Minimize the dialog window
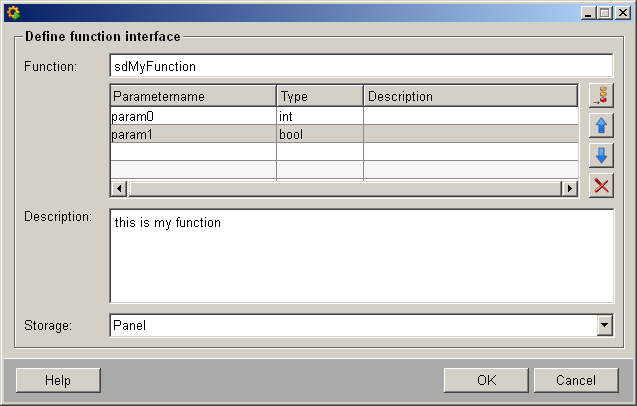Viewport: 637px width, 406px height. [x=588, y=13]
